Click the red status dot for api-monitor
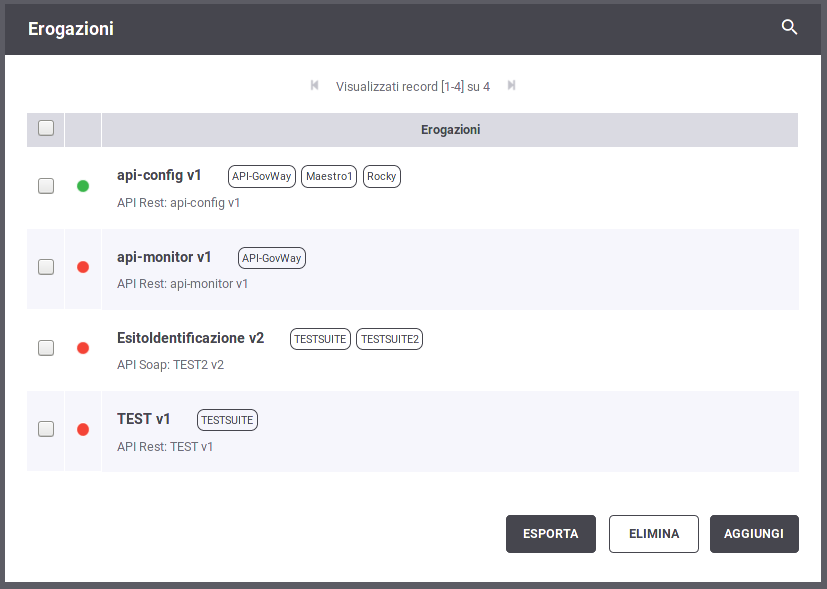Viewport: 827px width, 589px height. [83, 267]
